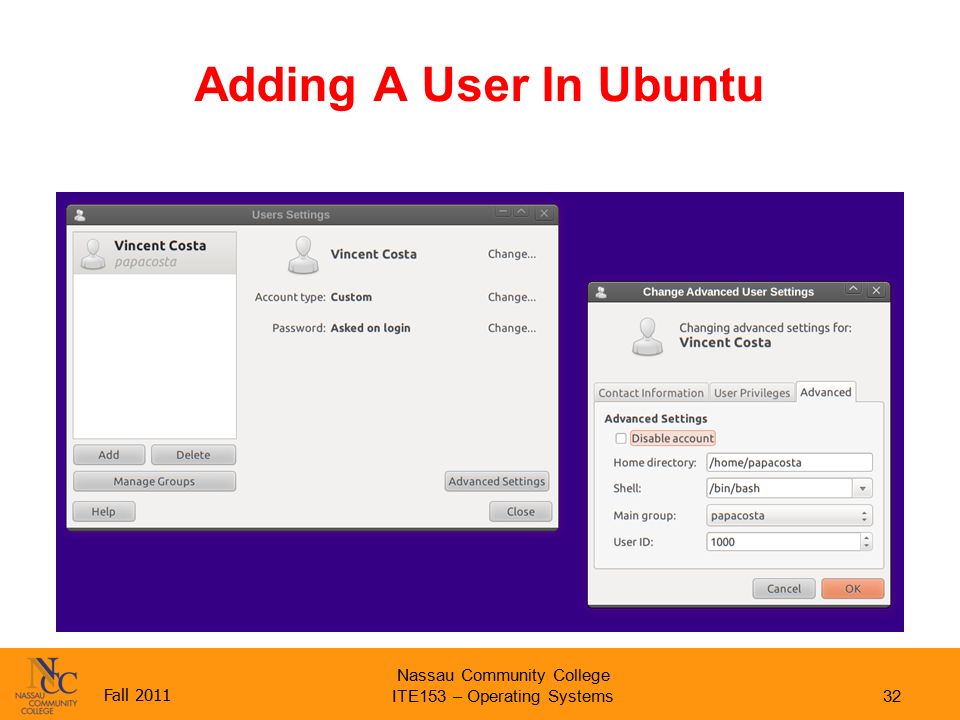Click the User ID spinner arrows
This screenshot has width=960, height=720.
[x=866, y=542]
